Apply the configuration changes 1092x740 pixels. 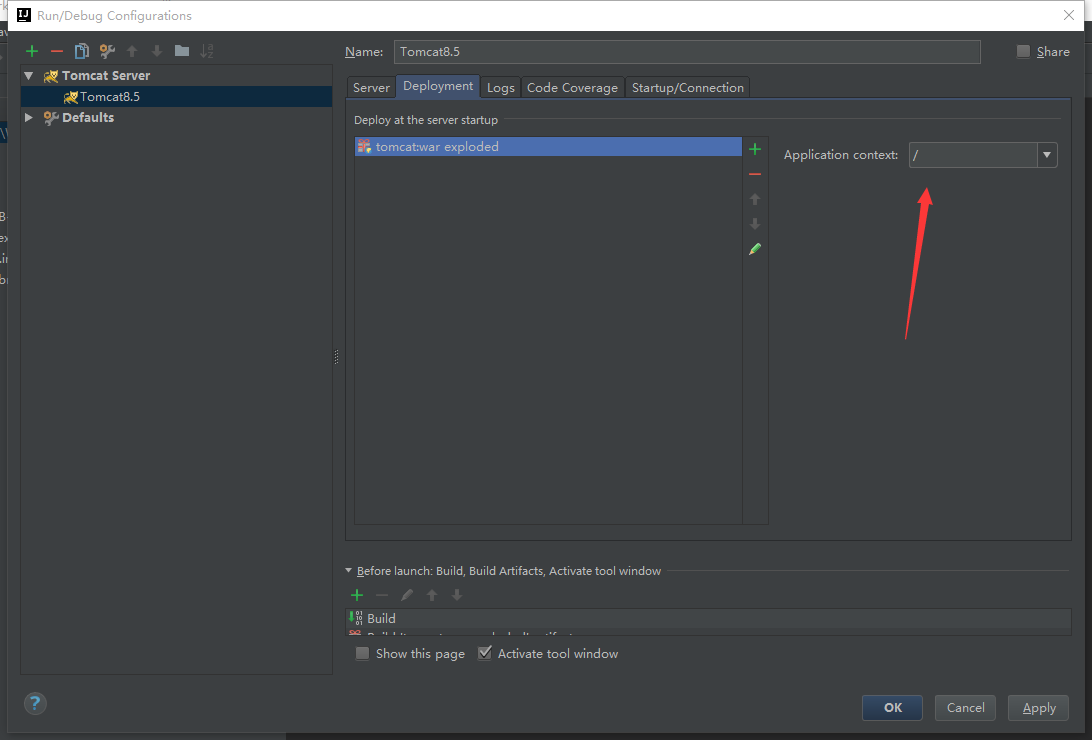1039,708
